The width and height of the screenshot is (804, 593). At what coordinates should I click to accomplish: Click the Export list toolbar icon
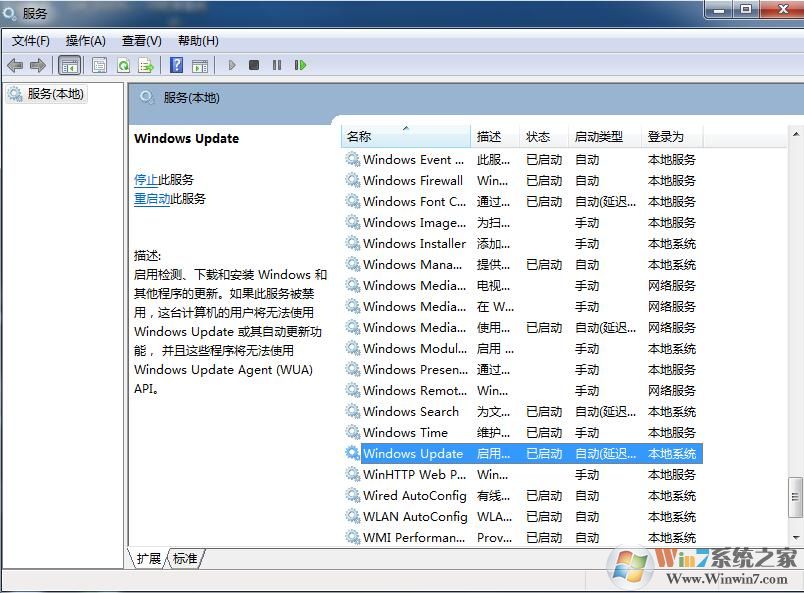[146, 65]
